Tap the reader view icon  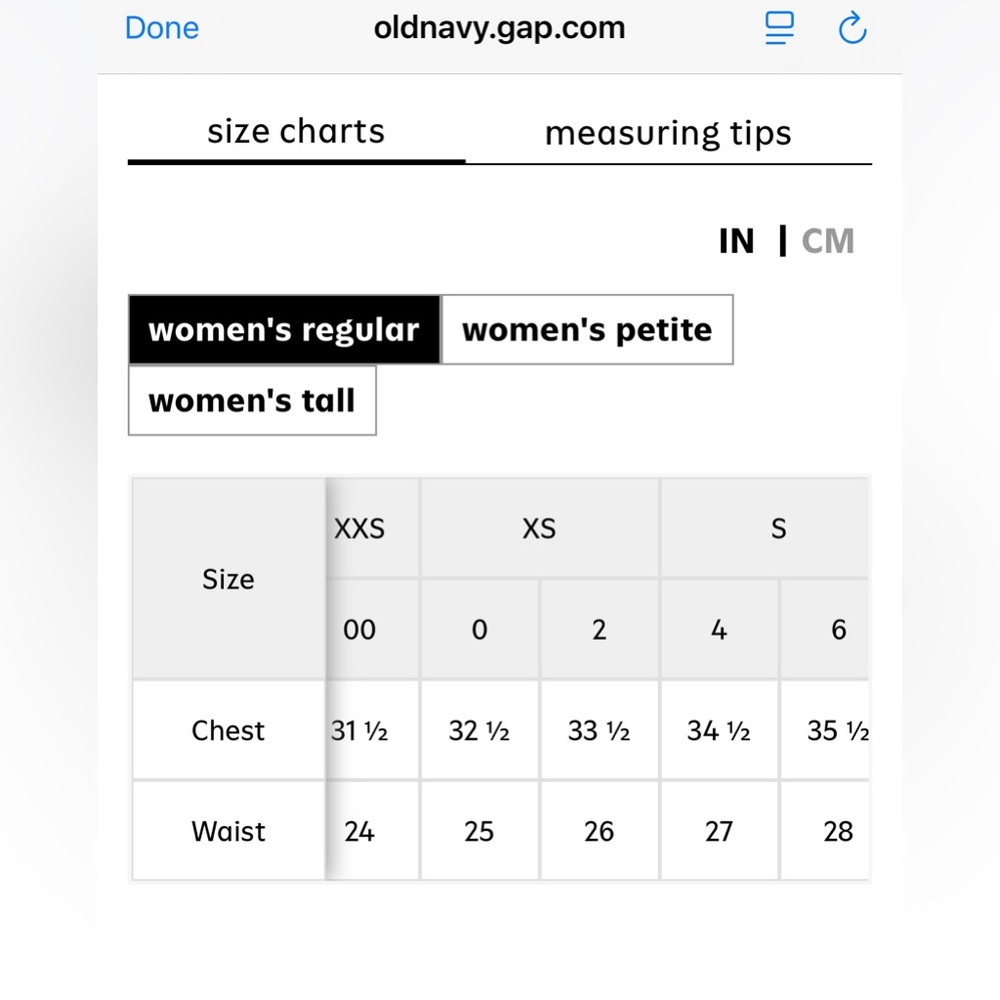779,28
